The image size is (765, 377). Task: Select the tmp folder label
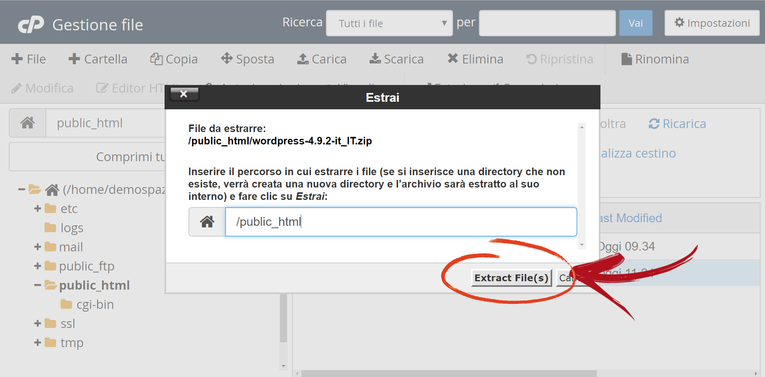tap(72, 342)
